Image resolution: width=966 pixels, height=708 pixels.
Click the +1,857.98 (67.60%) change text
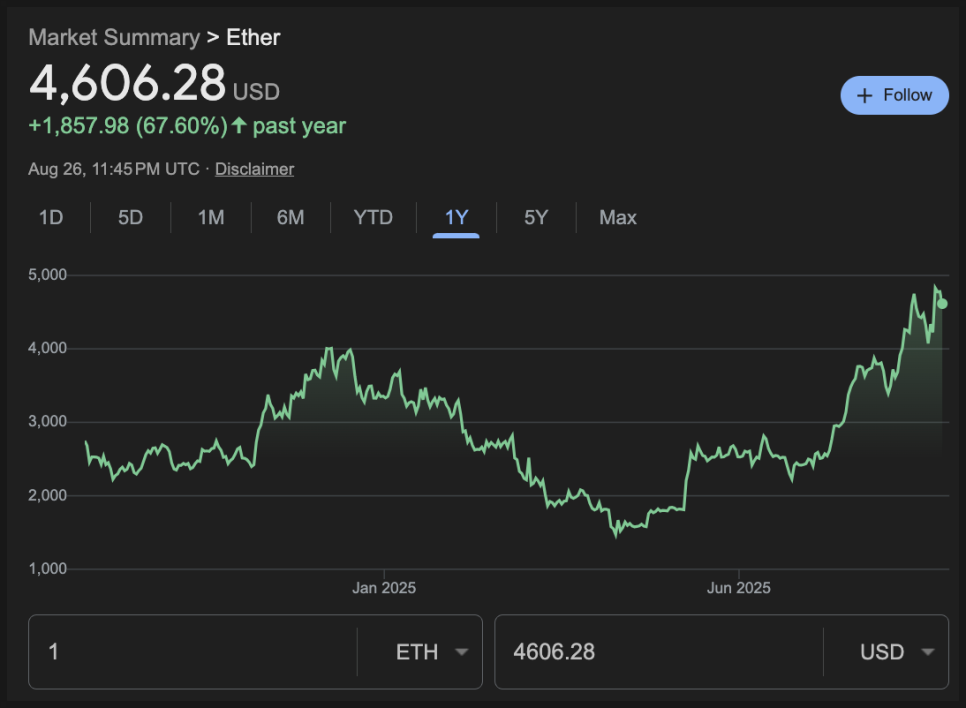(128, 126)
